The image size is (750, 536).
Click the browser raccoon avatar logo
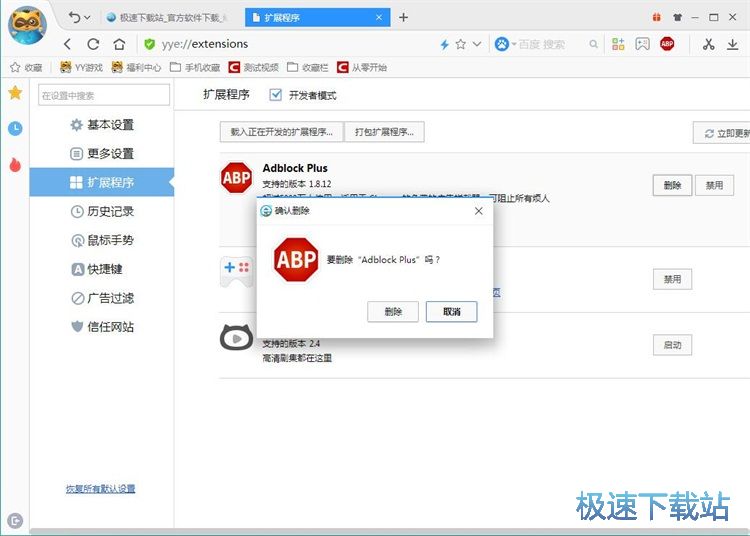point(27,24)
